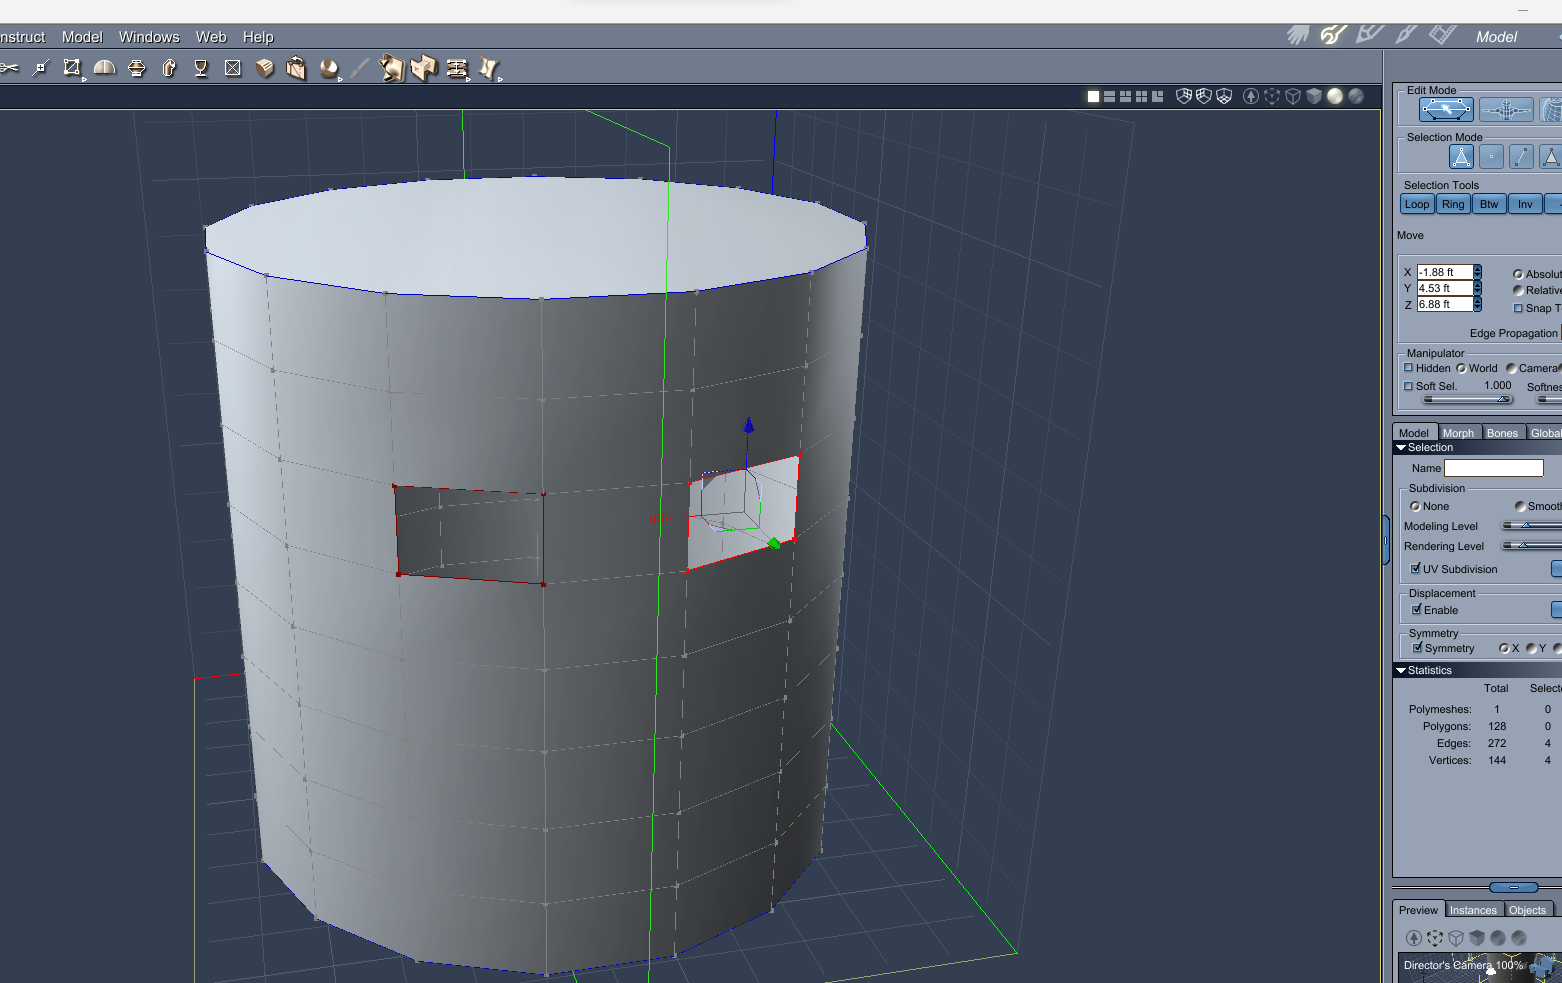Click the Loop selection button
This screenshot has height=983, width=1562.
(x=1416, y=204)
